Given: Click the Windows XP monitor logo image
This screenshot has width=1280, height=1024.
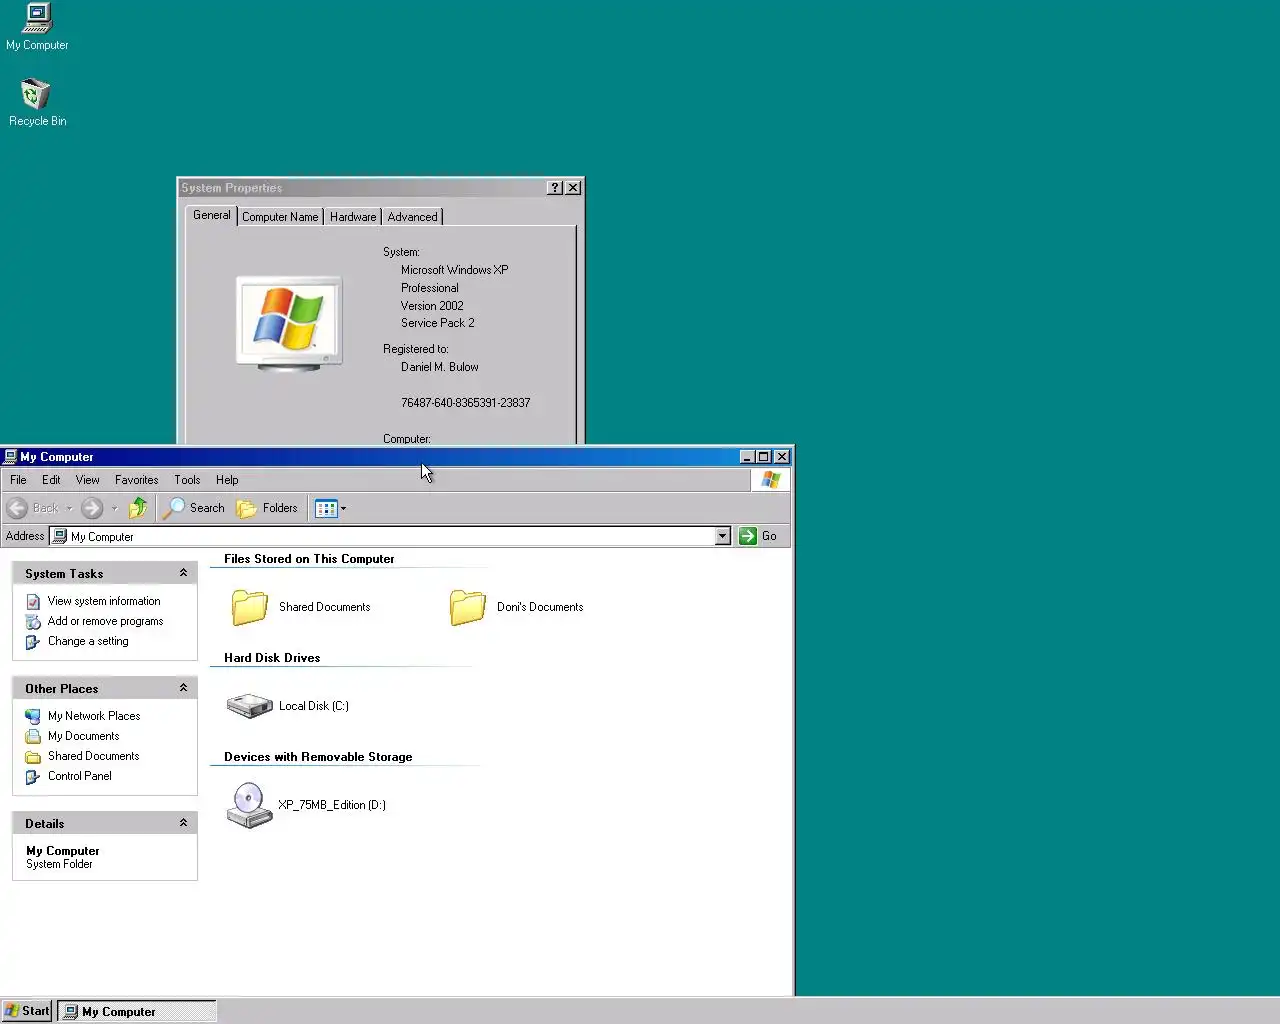Looking at the screenshot, I should pyautogui.click(x=289, y=324).
